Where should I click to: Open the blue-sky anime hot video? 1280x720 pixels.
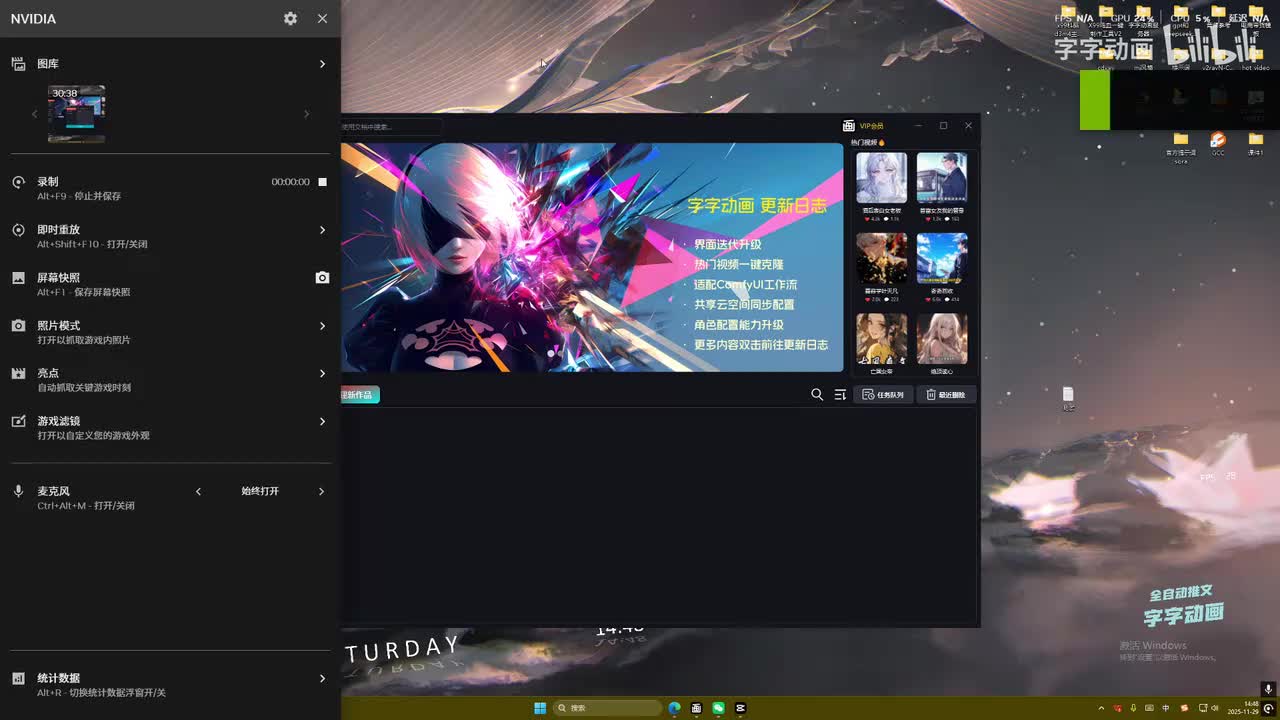942,259
